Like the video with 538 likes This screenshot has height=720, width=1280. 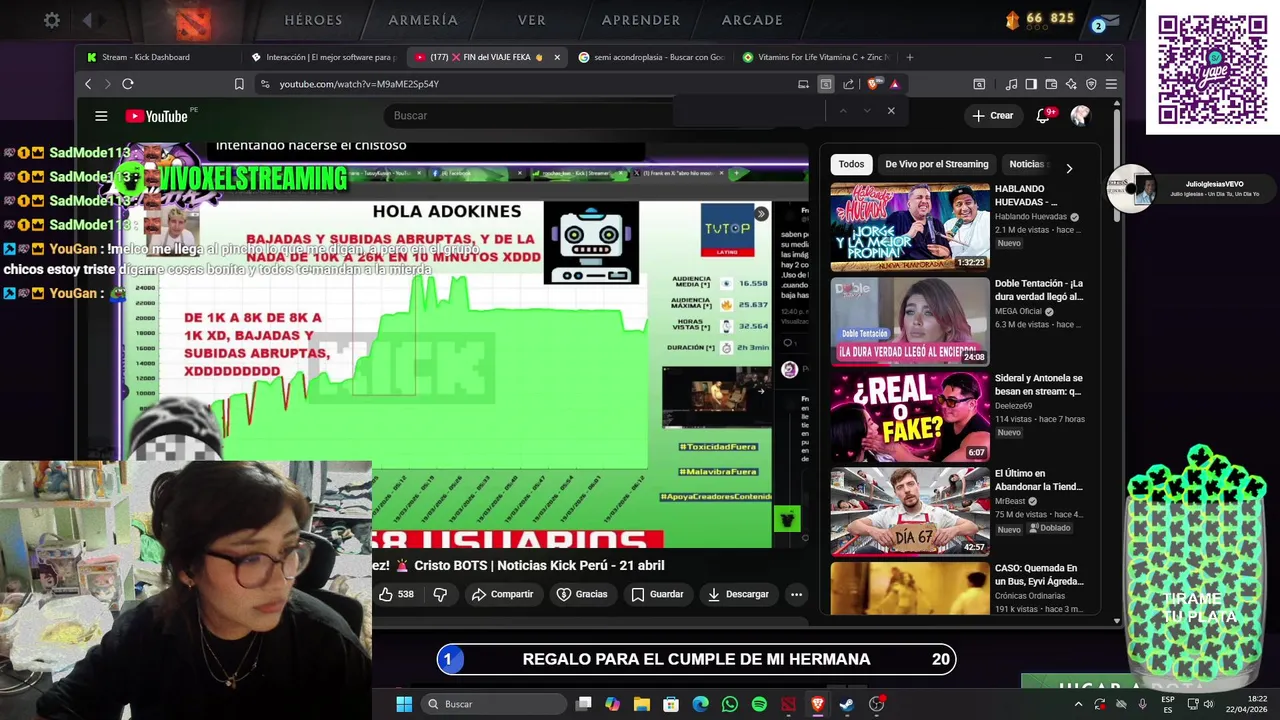pyautogui.click(x=396, y=594)
